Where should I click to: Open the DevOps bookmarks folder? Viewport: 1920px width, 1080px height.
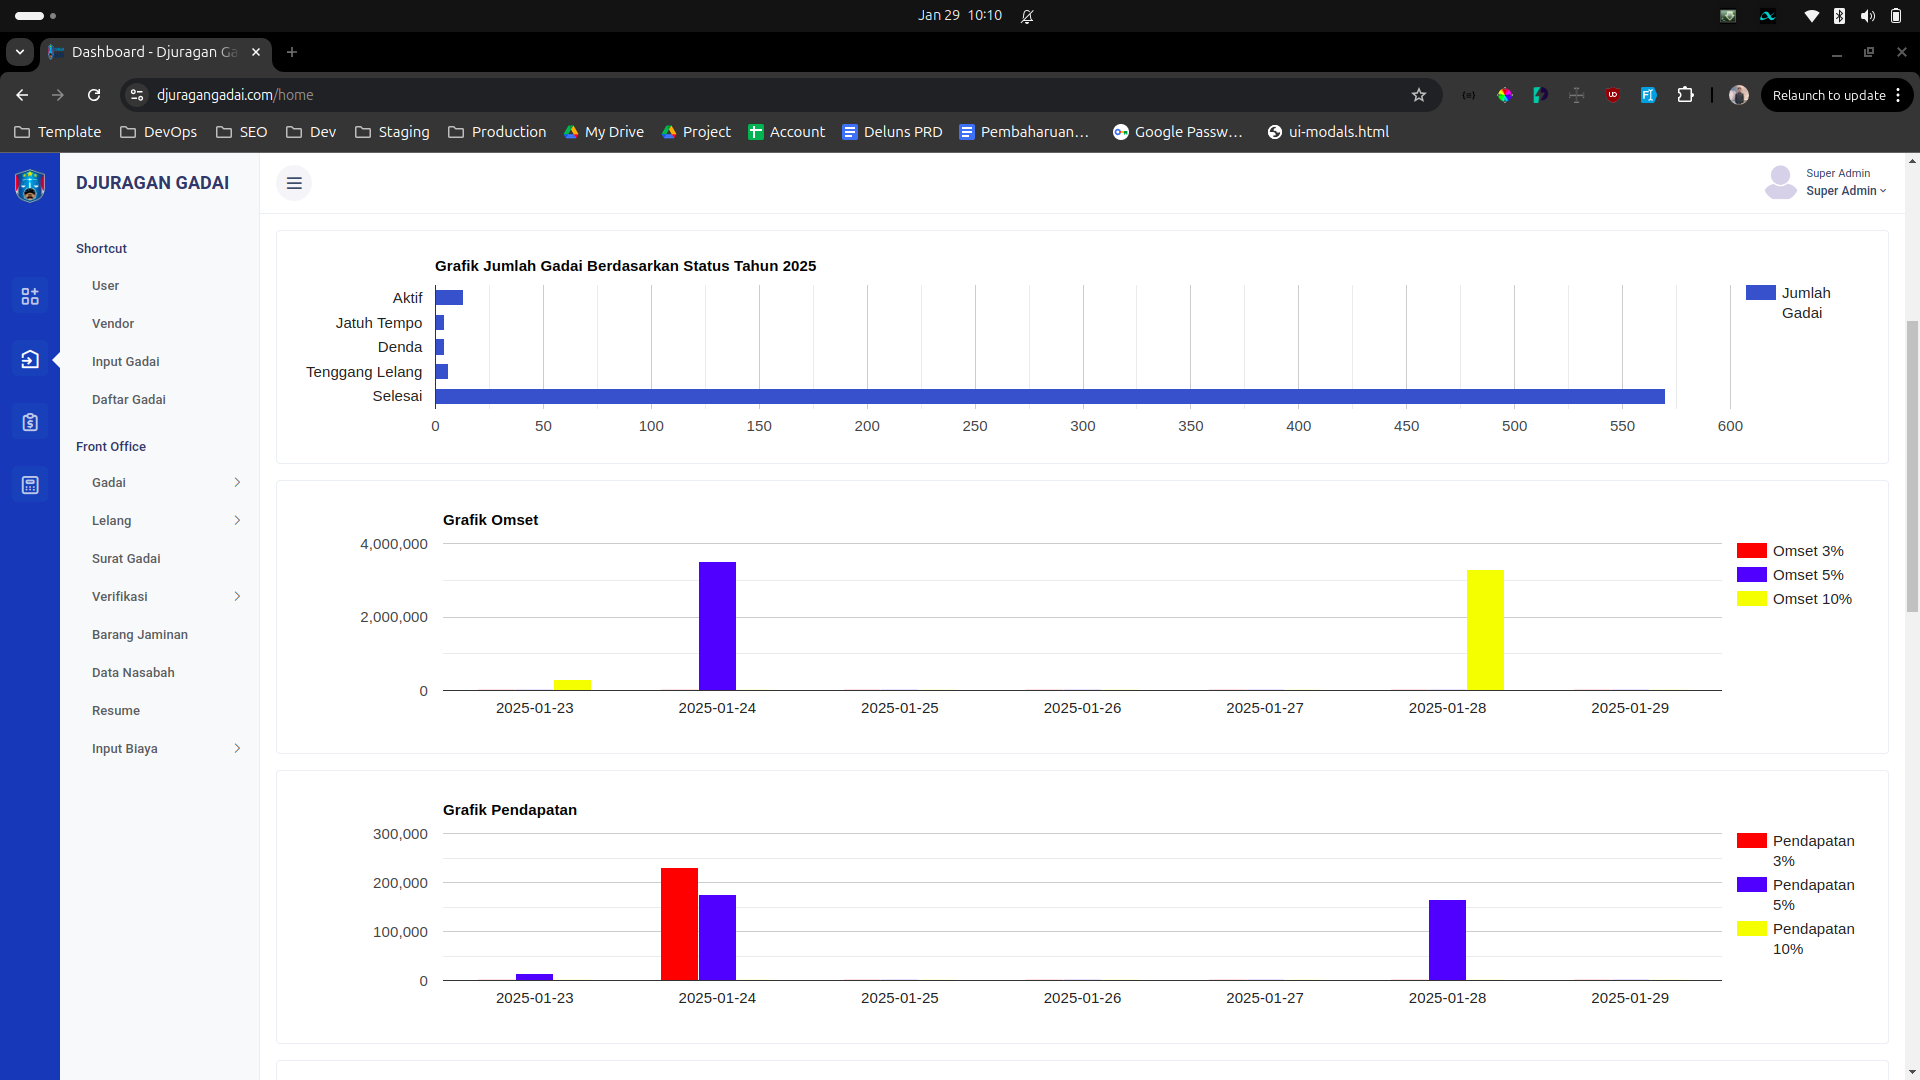[158, 132]
